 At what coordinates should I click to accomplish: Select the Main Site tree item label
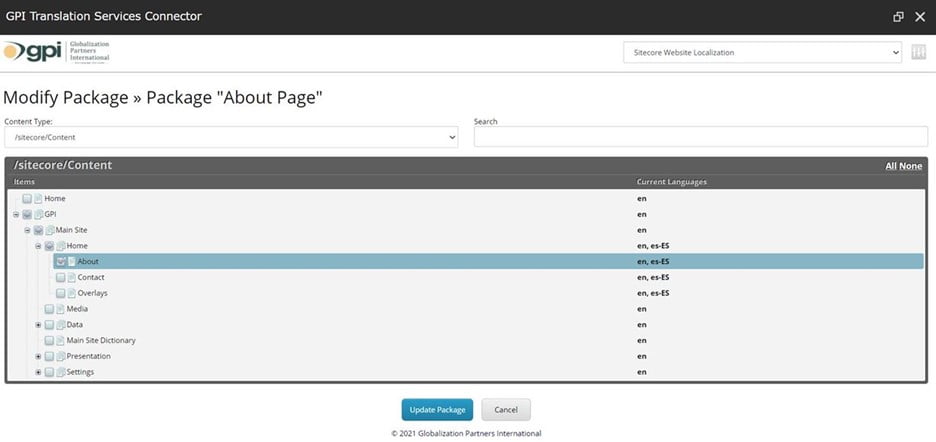pos(72,230)
